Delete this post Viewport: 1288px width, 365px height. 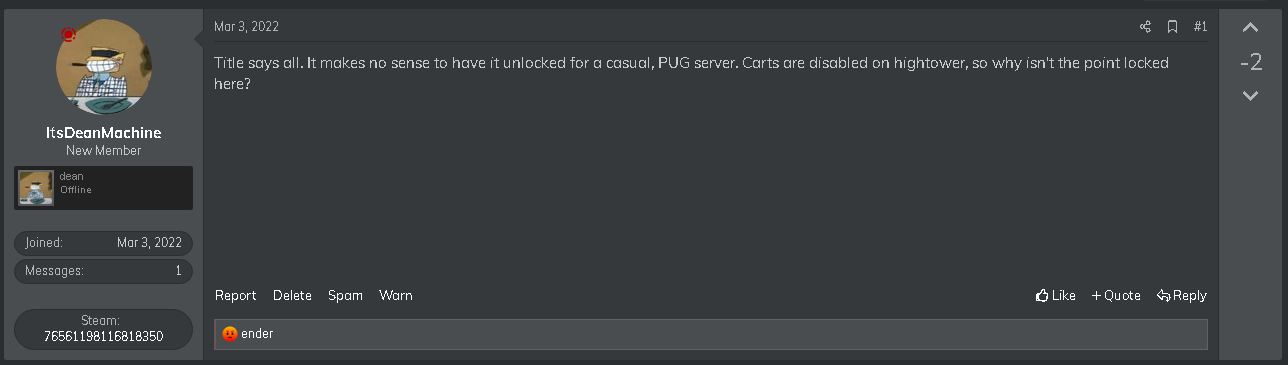pyautogui.click(x=293, y=295)
